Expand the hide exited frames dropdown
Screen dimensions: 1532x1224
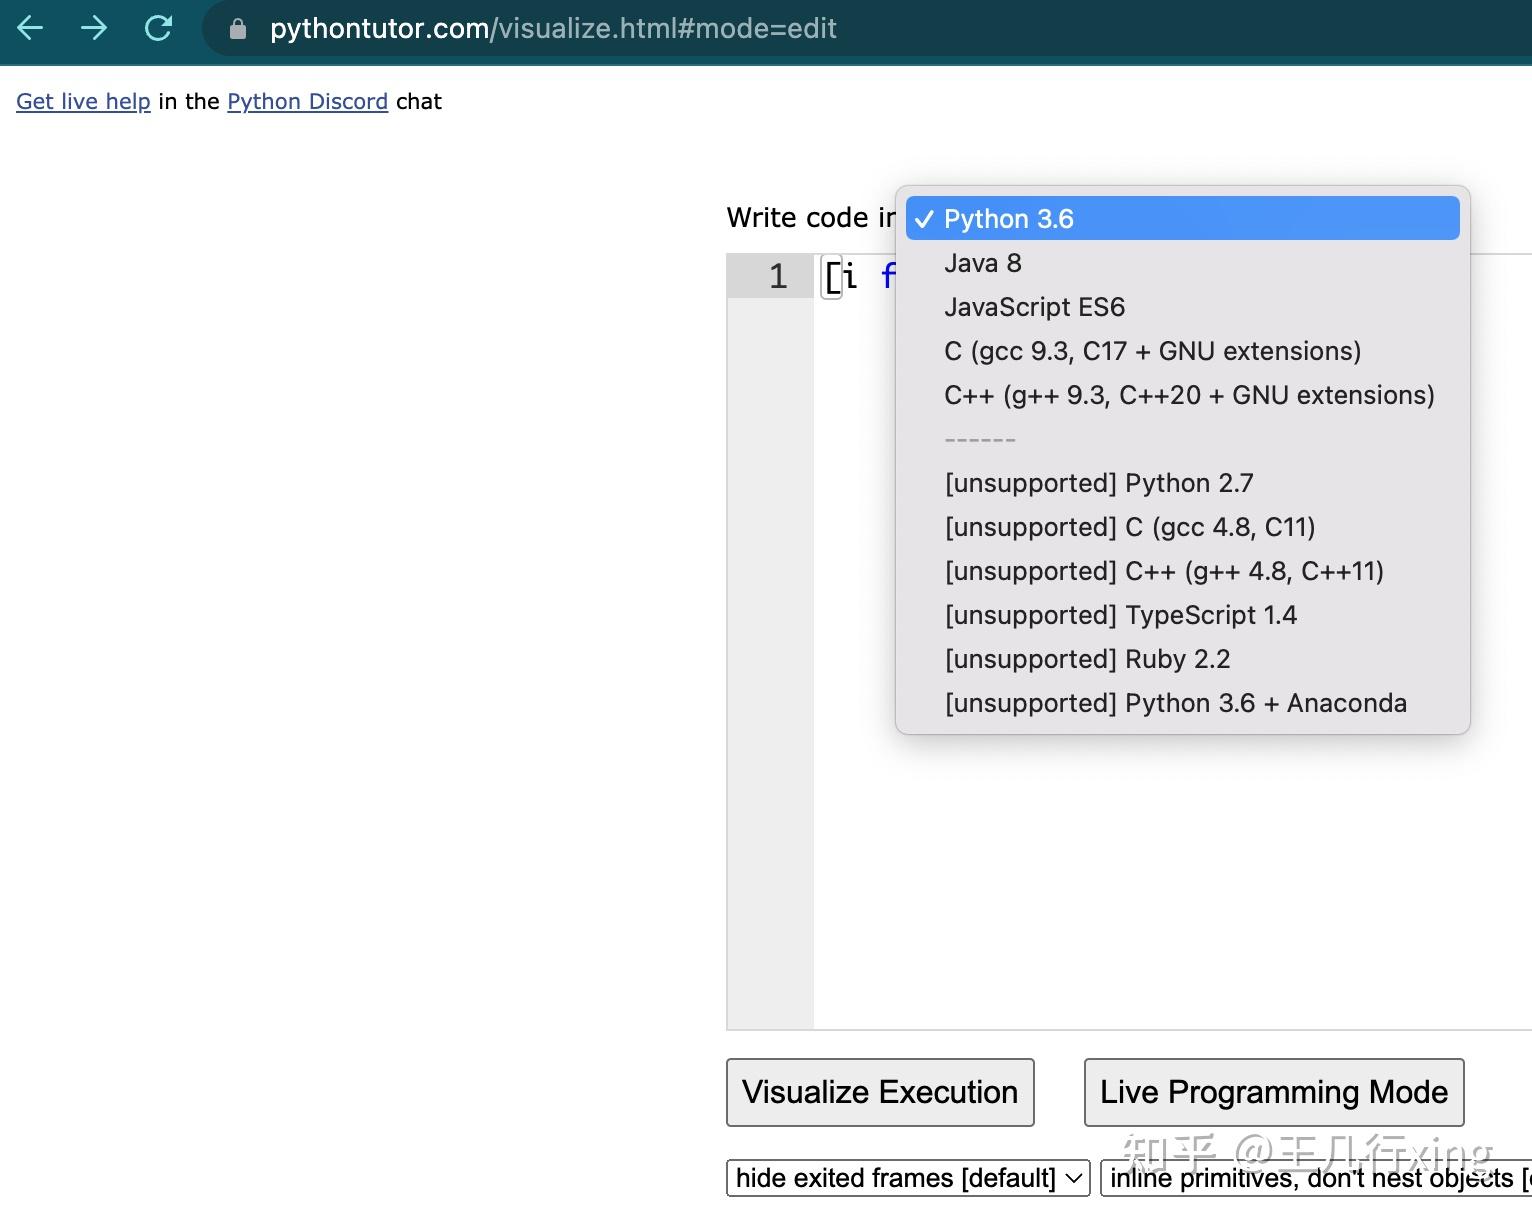tap(907, 1178)
